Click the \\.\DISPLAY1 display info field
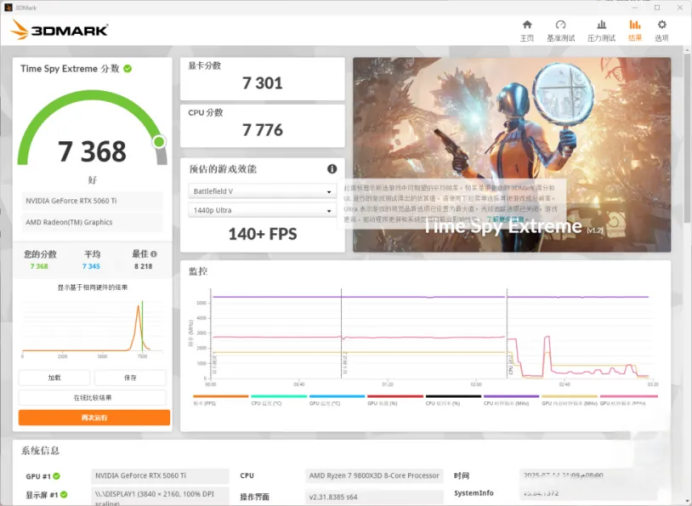The height and width of the screenshot is (506, 692). pos(160,496)
